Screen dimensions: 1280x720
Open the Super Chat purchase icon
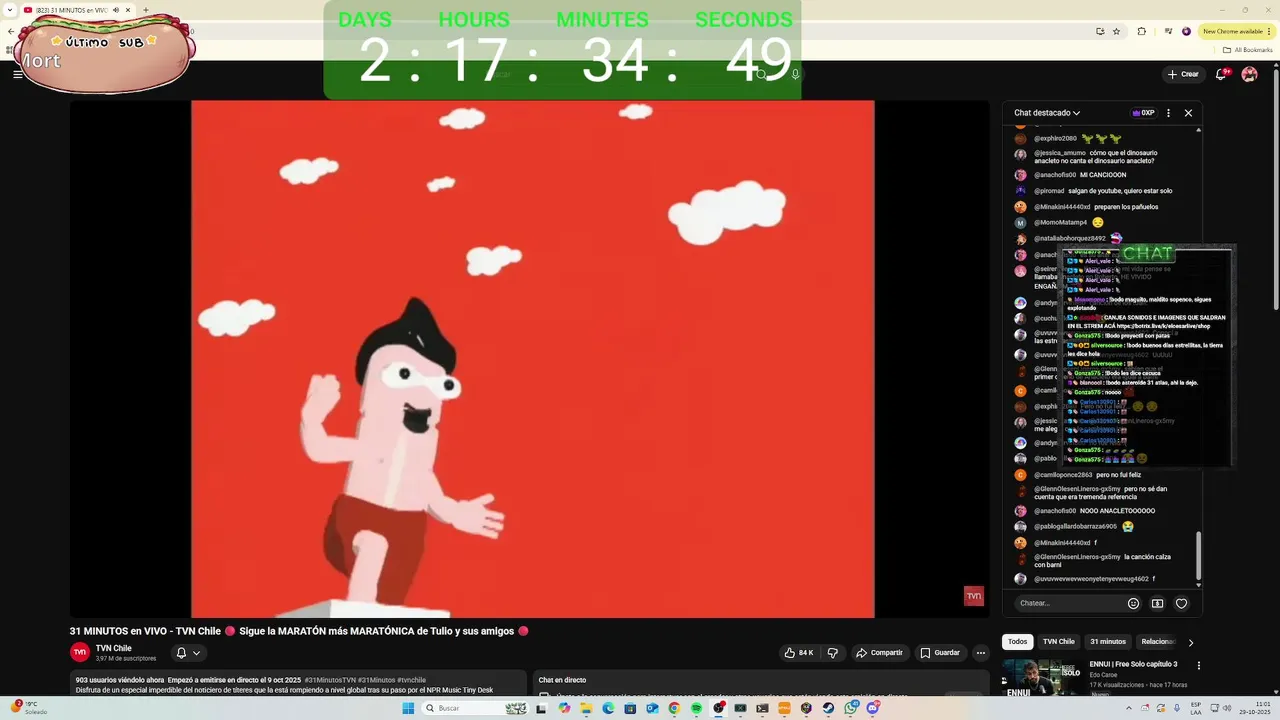click(x=1157, y=603)
